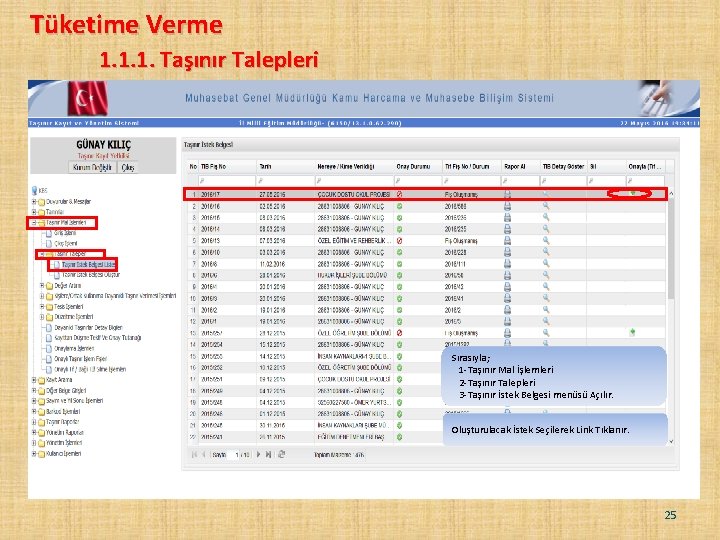Click the KBS root icon in the tree
720x540 pixels.
tap(34, 191)
